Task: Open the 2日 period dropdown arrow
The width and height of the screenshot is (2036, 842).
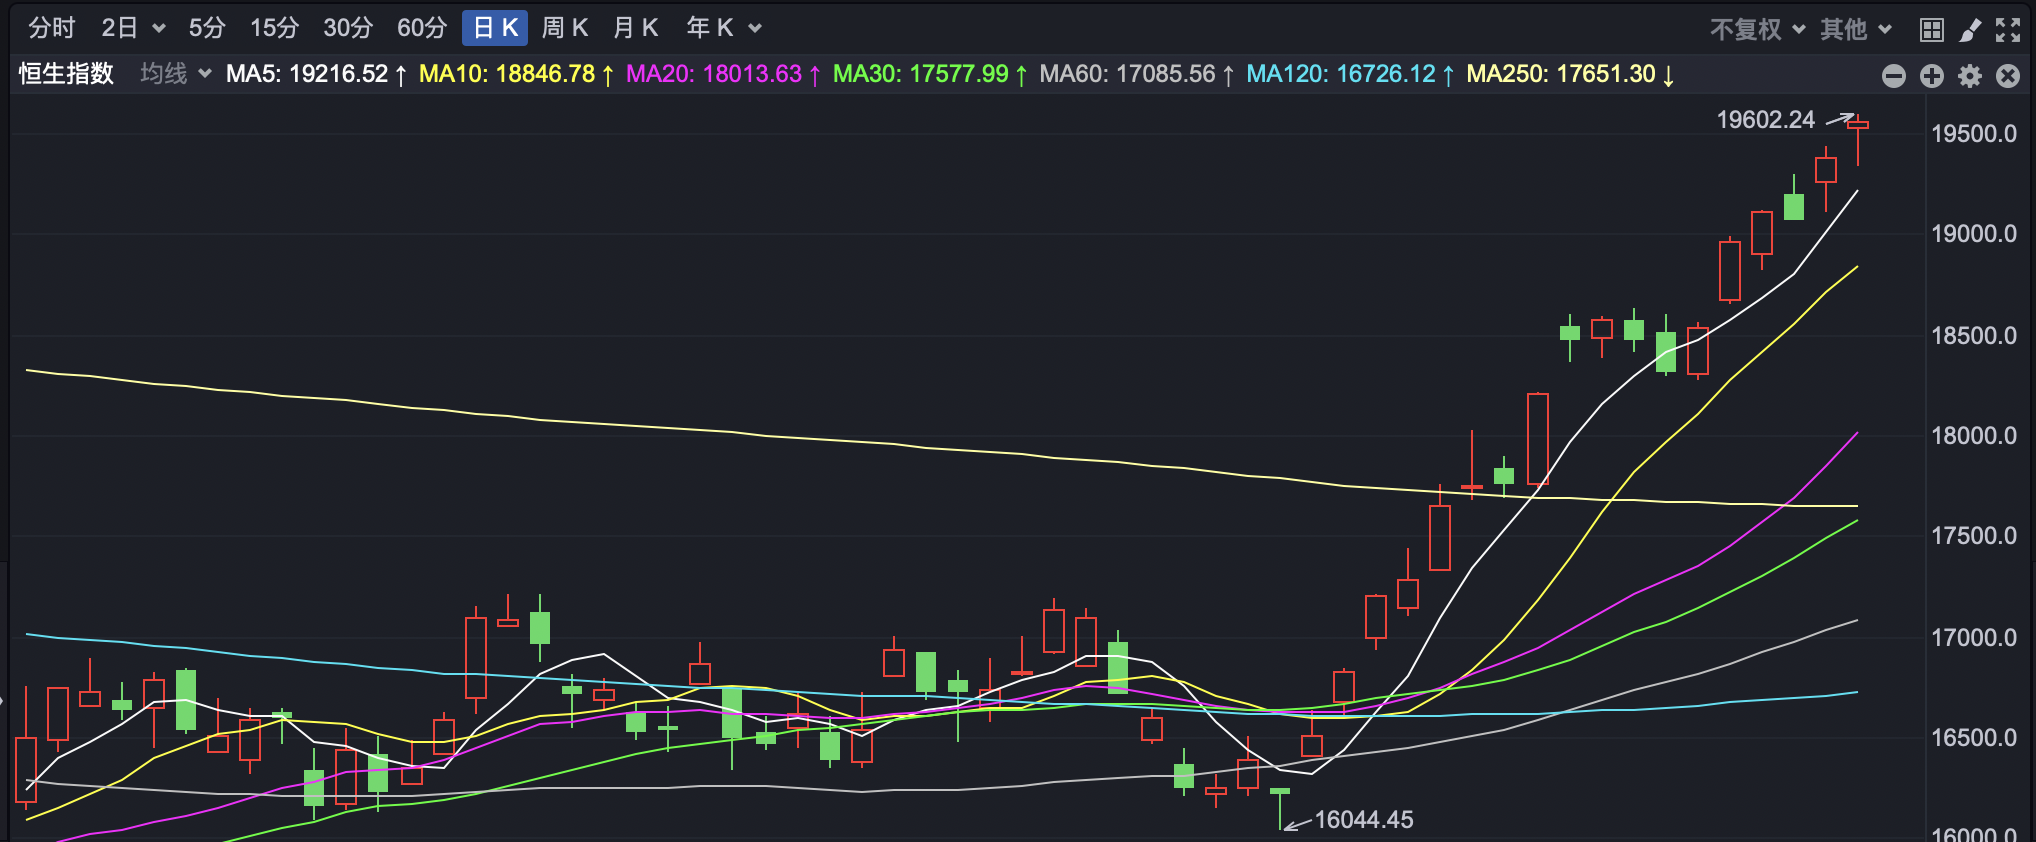Action: 158,29
